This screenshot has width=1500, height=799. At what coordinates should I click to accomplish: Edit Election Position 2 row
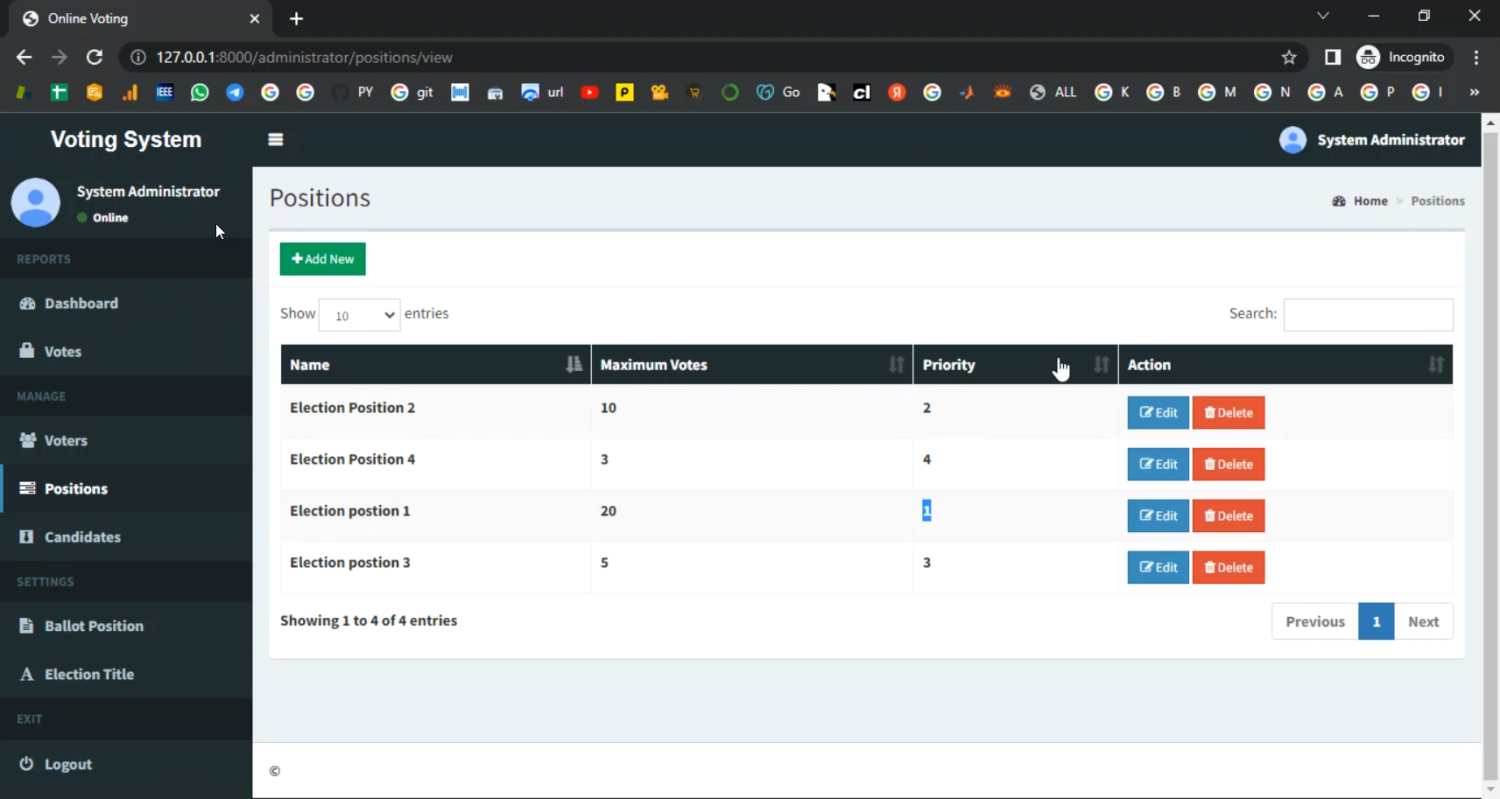point(1158,413)
